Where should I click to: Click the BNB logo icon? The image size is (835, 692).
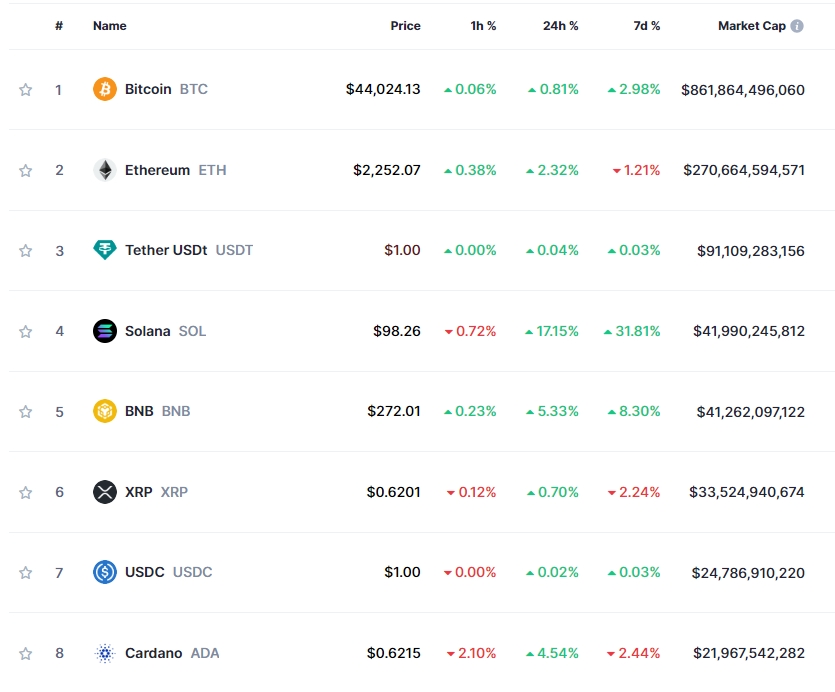[102, 411]
